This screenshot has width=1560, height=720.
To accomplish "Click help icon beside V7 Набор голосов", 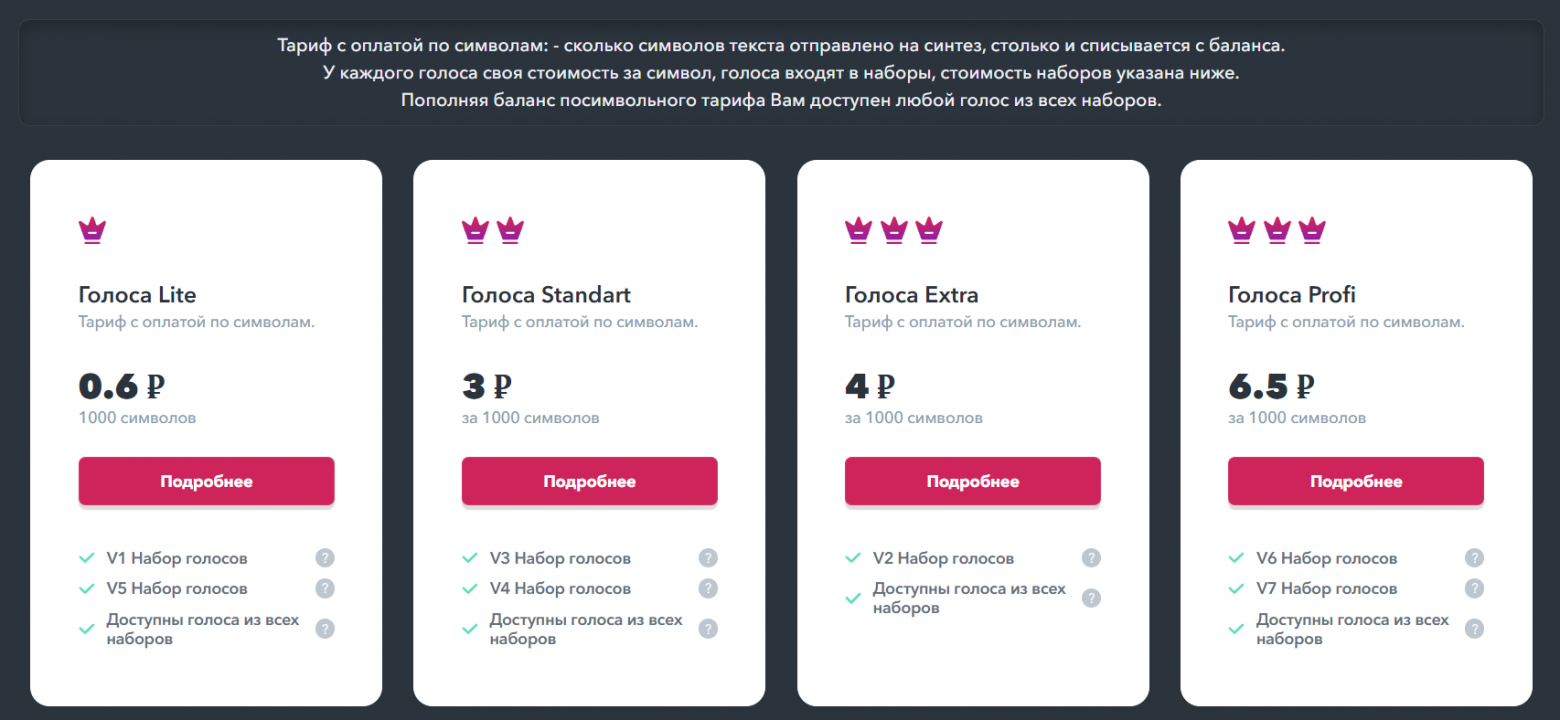I will (x=1474, y=588).
